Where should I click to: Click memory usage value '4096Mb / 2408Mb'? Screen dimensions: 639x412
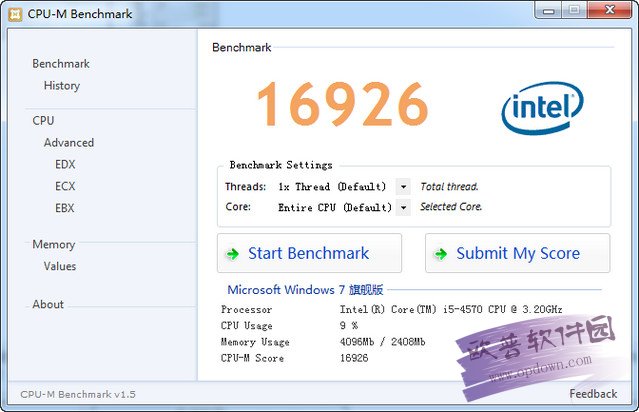382,342
